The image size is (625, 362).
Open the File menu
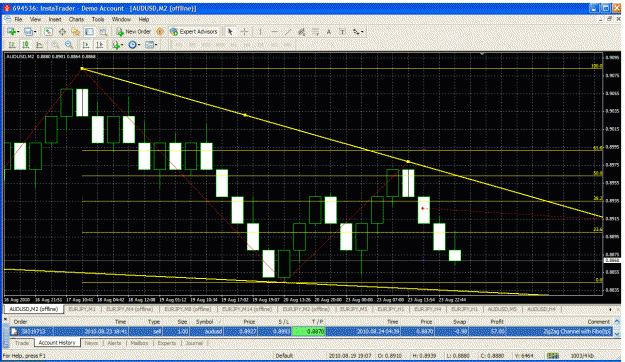click(18, 19)
